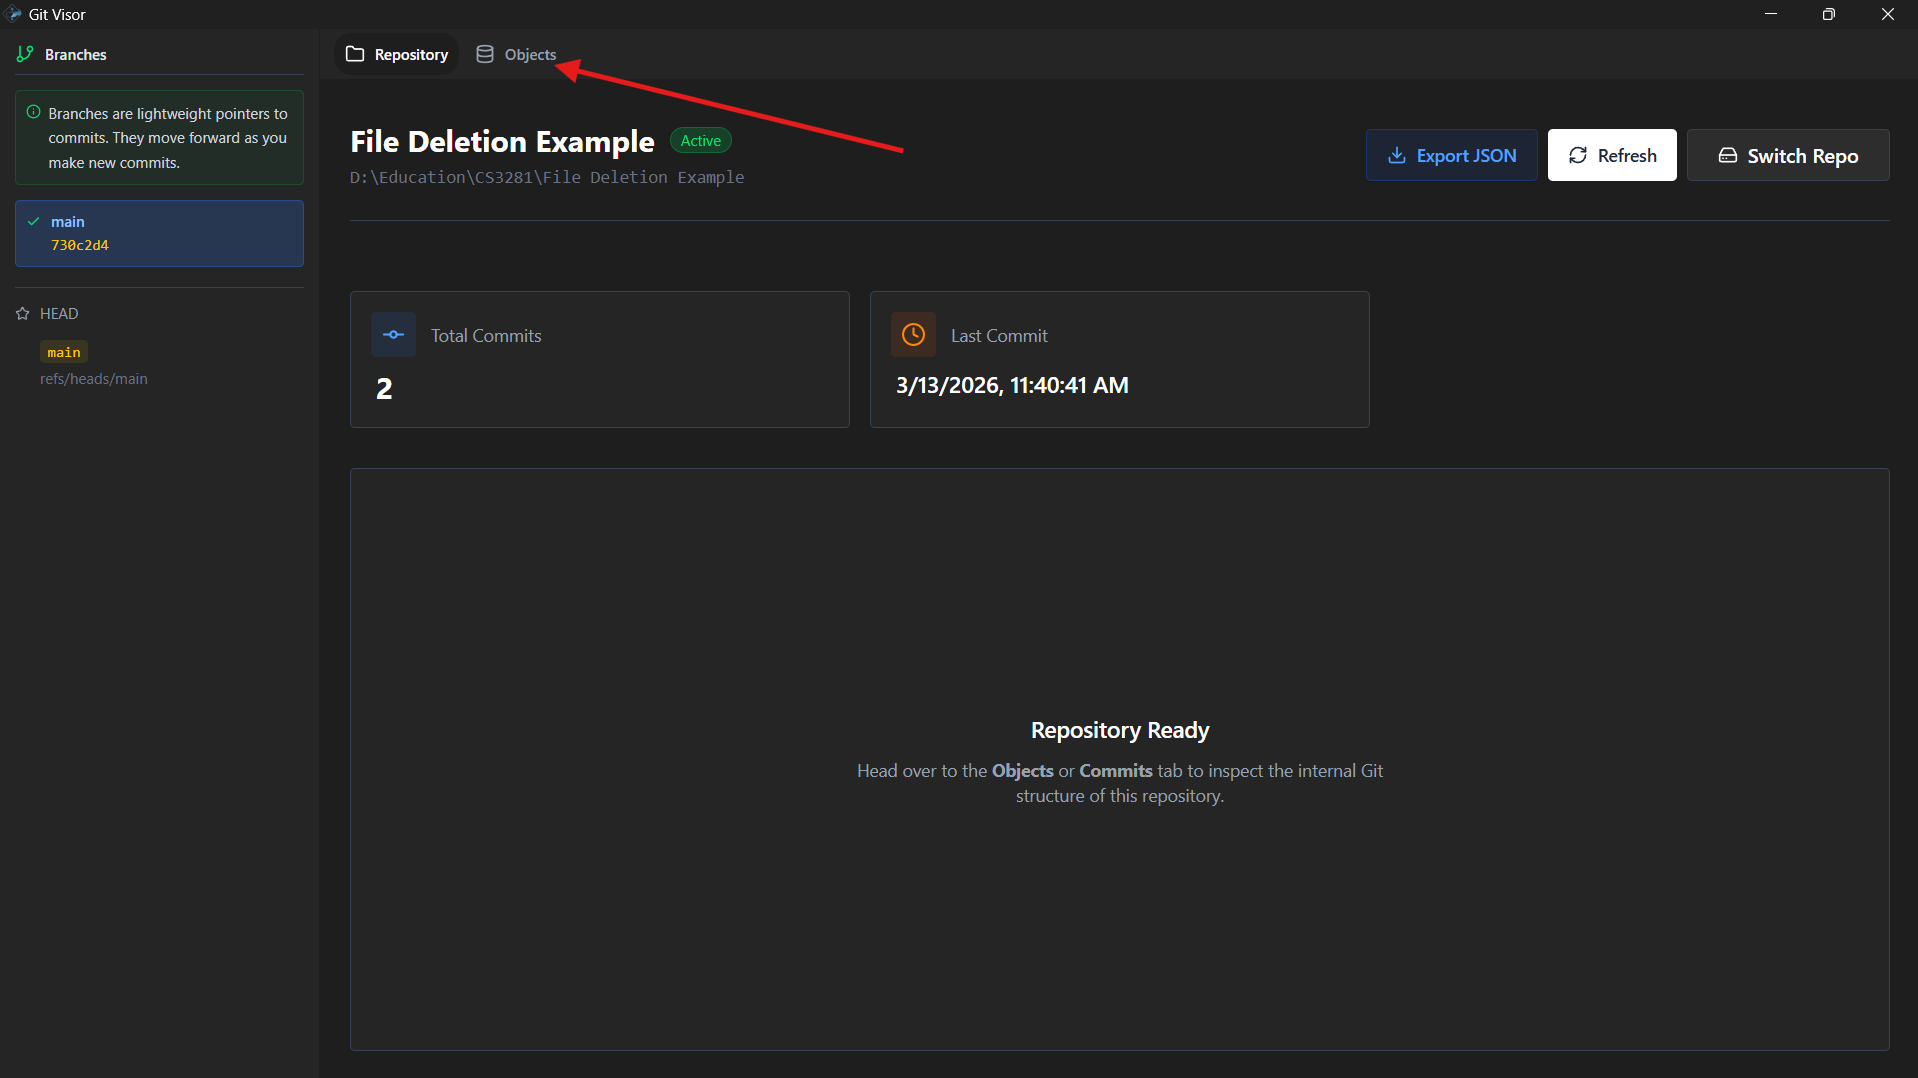Image resolution: width=1918 pixels, height=1078 pixels.
Task: Click the refs/heads/main reference text
Action: pyautogui.click(x=94, y=379)
